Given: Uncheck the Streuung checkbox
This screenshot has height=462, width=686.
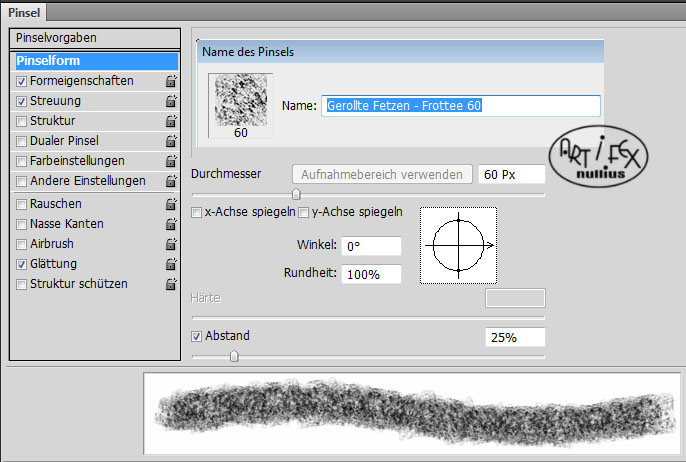Looking at the screenshot, I should click(21, 102).
